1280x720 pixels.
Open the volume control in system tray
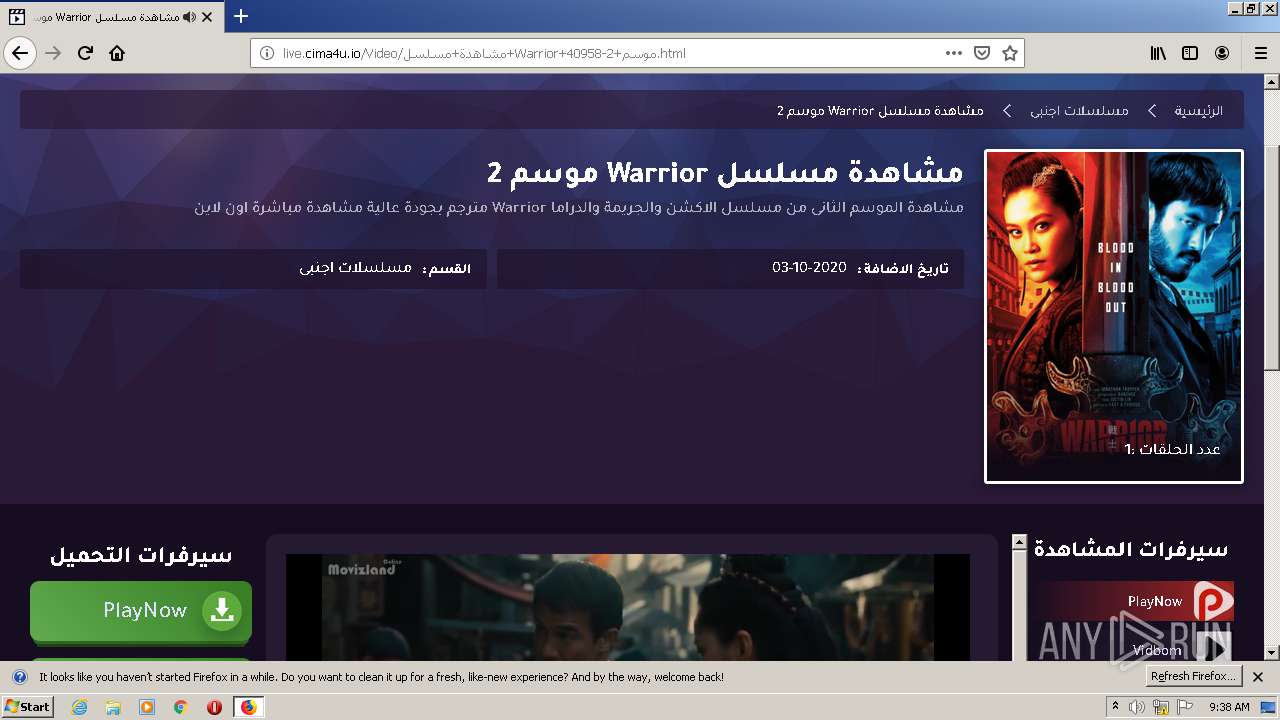click(x=1137, y=707)
